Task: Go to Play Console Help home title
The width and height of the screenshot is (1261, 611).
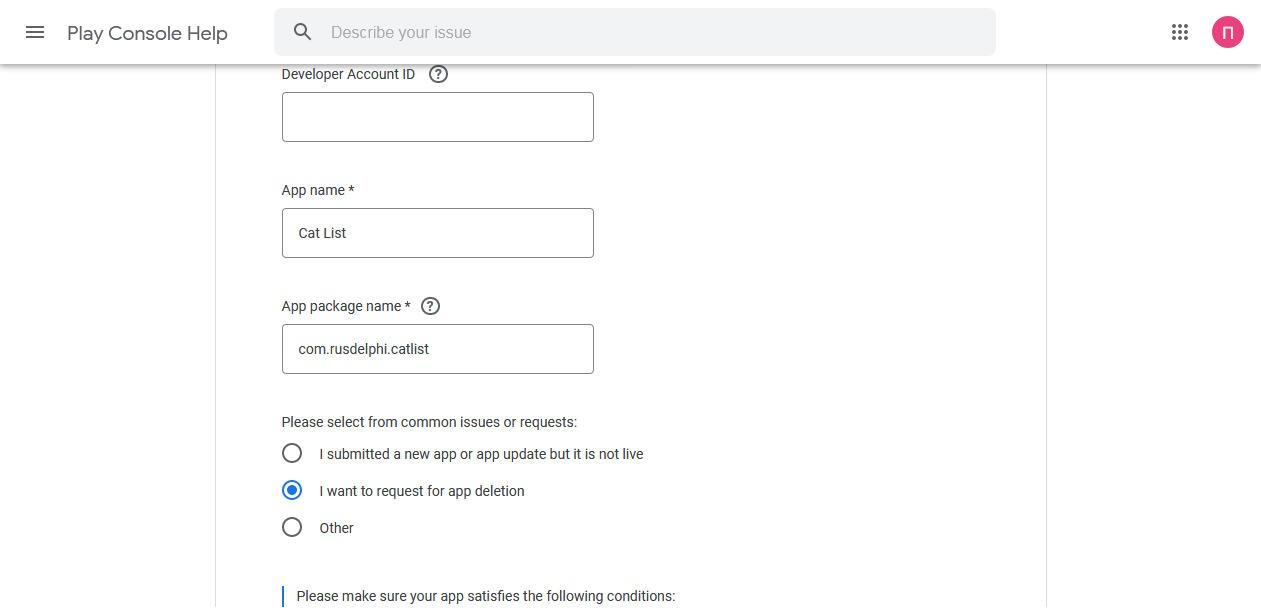Action: tap(147, 33)
